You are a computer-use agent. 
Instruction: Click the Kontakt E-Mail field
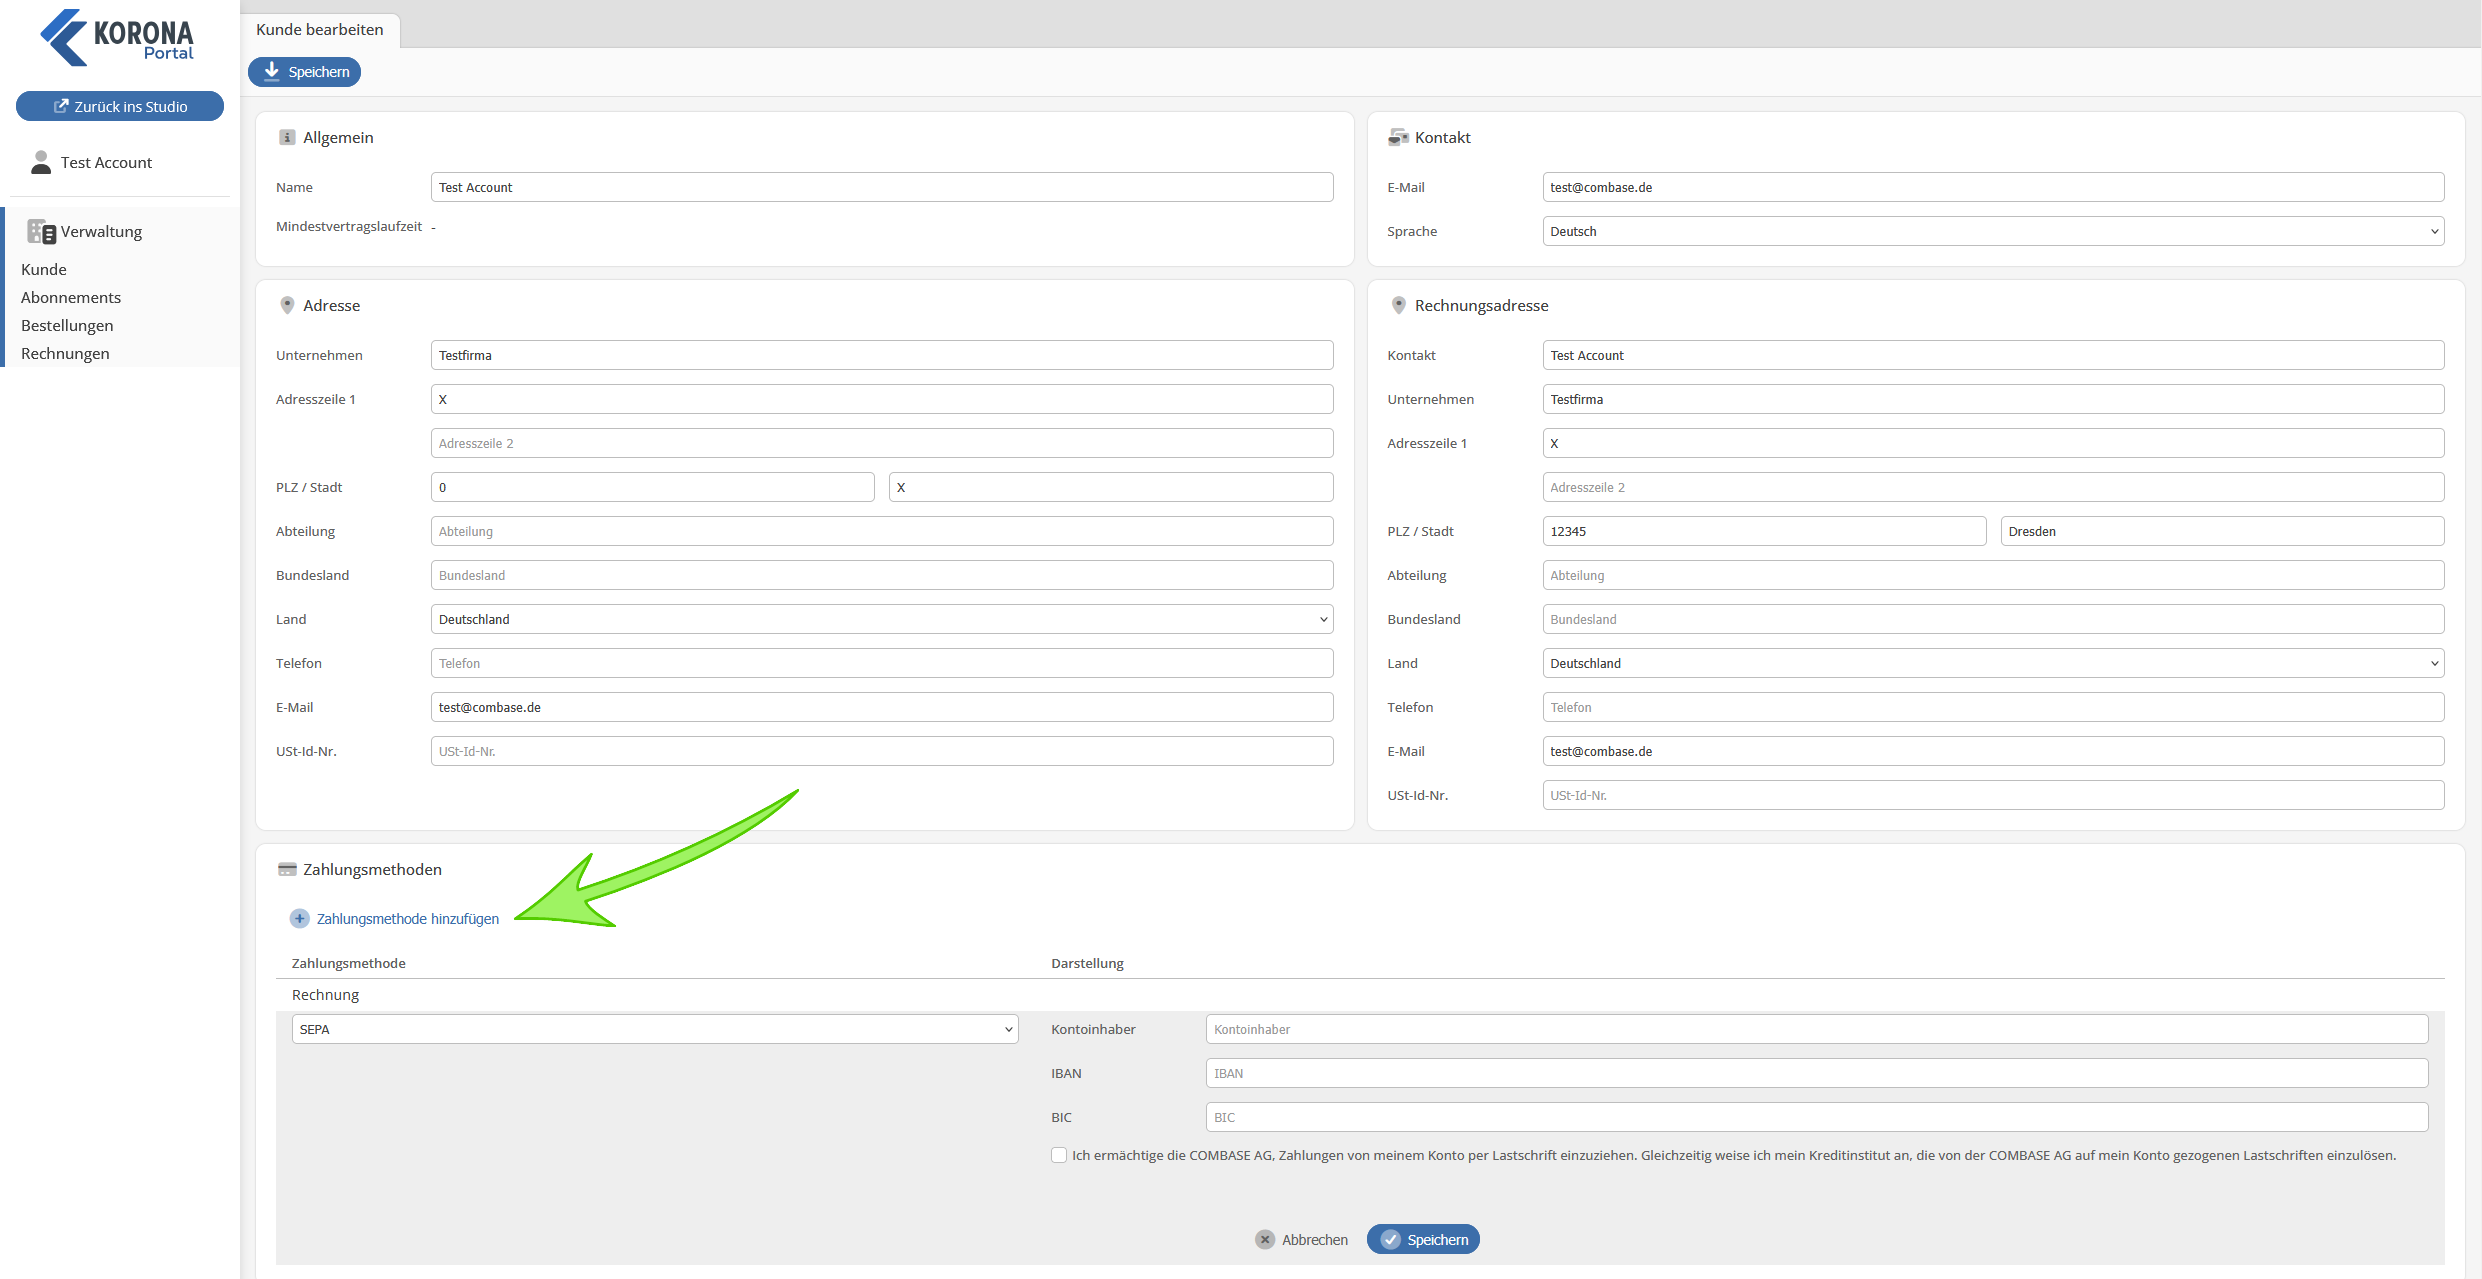(x=1993, y=187)
